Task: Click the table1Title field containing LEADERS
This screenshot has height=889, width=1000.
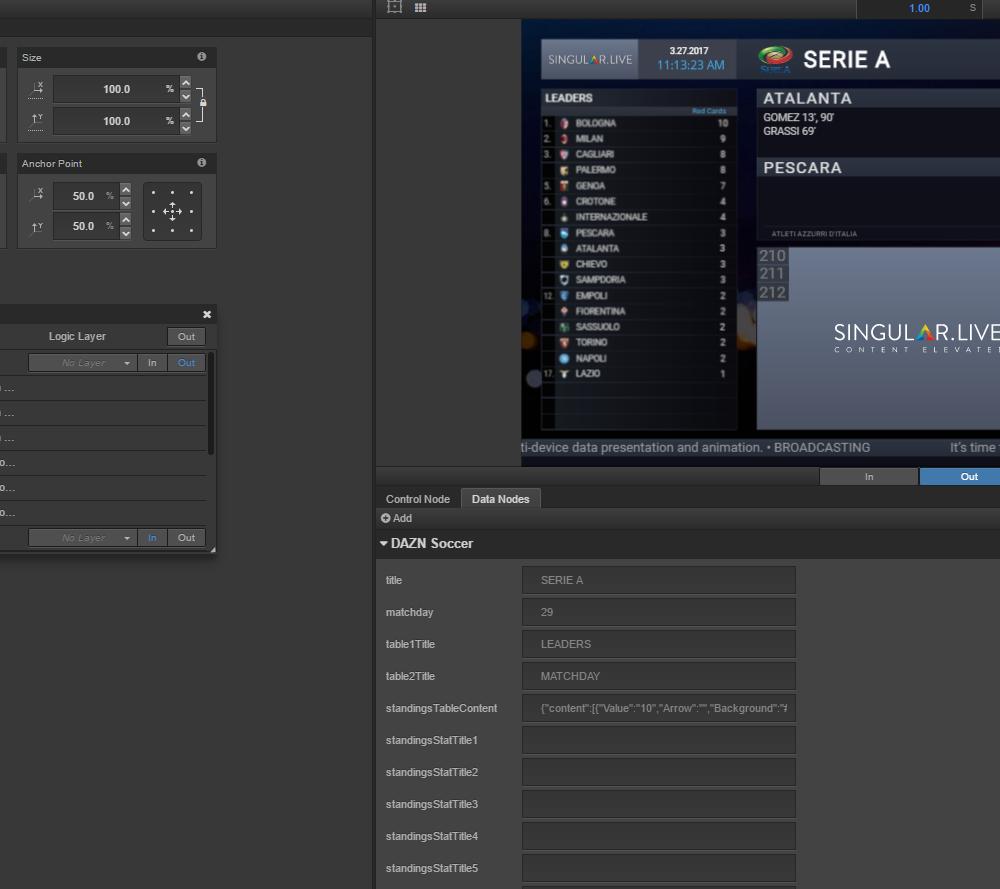Action: pyautogui.click(x=659, y=644)
